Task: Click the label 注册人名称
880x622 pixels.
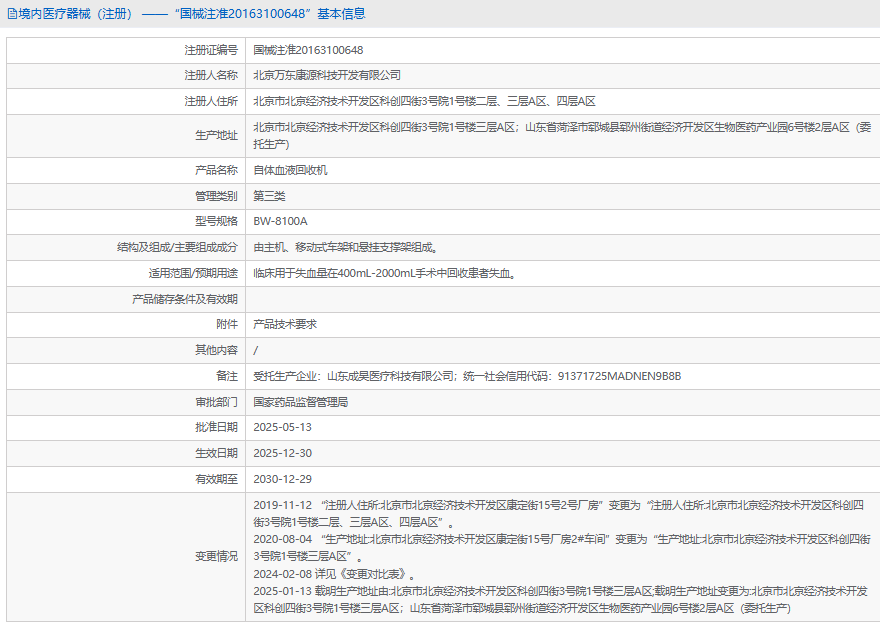Action: [x=211, y=75]
